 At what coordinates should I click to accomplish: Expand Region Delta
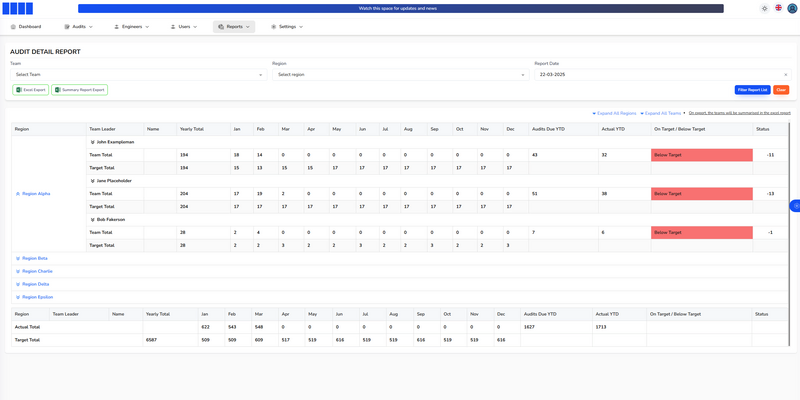[x=32, y=284]
